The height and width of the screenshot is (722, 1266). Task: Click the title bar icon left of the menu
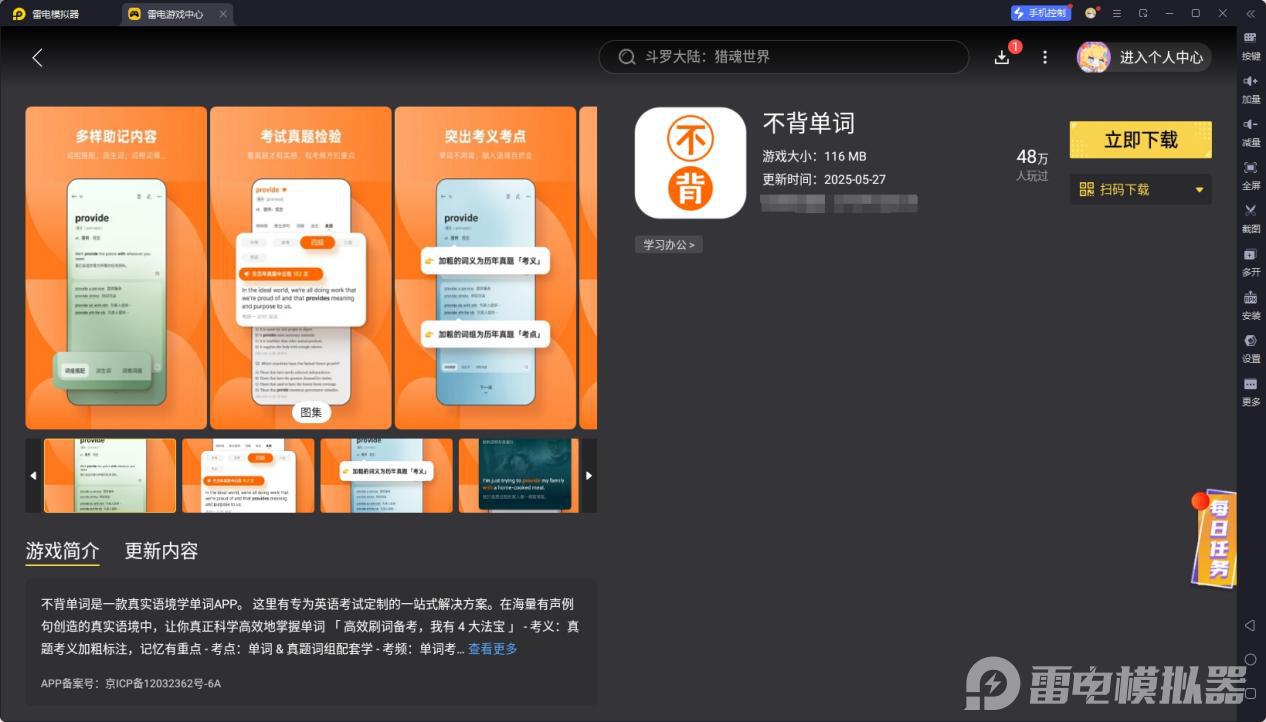[1091, 13]
